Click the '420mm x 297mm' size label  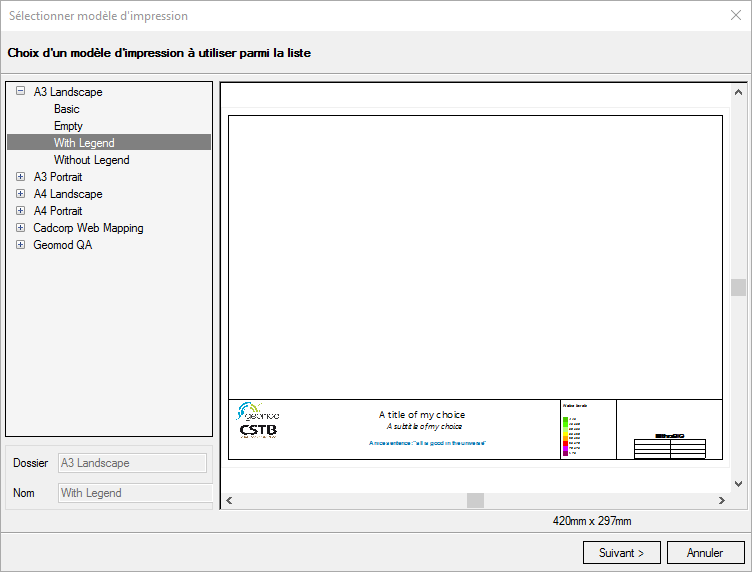pos(592,521)
